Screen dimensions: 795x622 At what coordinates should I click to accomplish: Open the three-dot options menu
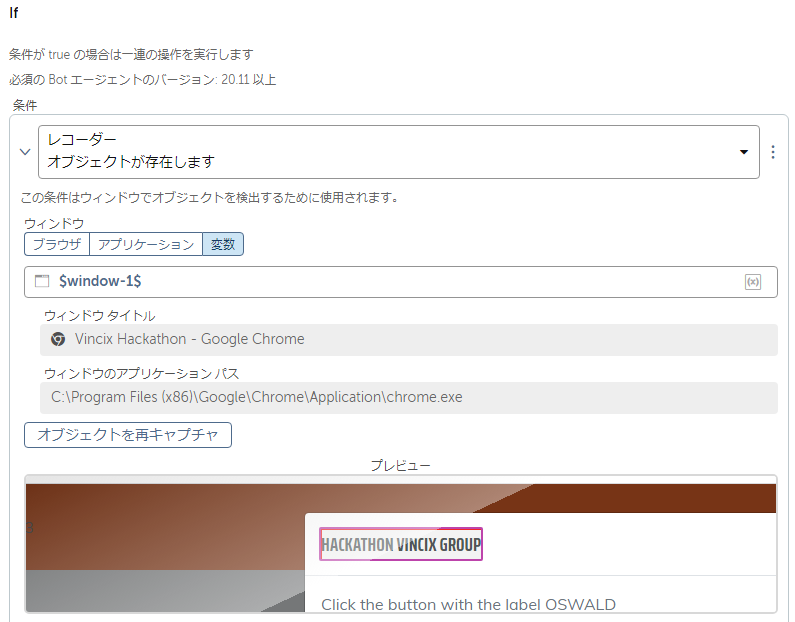773,152
